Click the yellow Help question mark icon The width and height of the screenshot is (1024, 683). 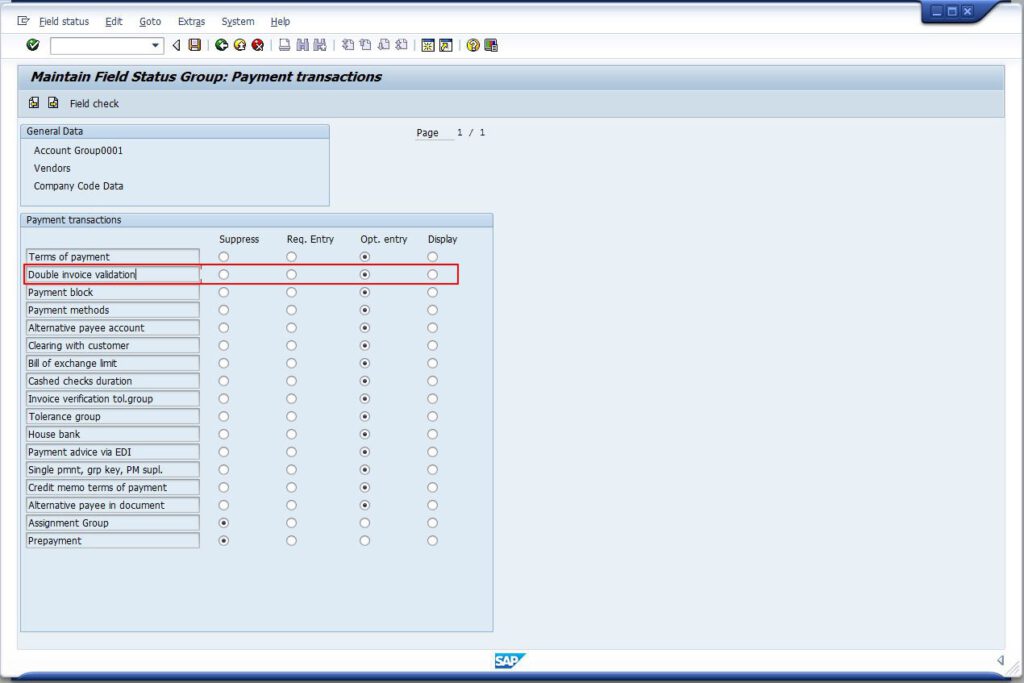click(x=473, y=45)
